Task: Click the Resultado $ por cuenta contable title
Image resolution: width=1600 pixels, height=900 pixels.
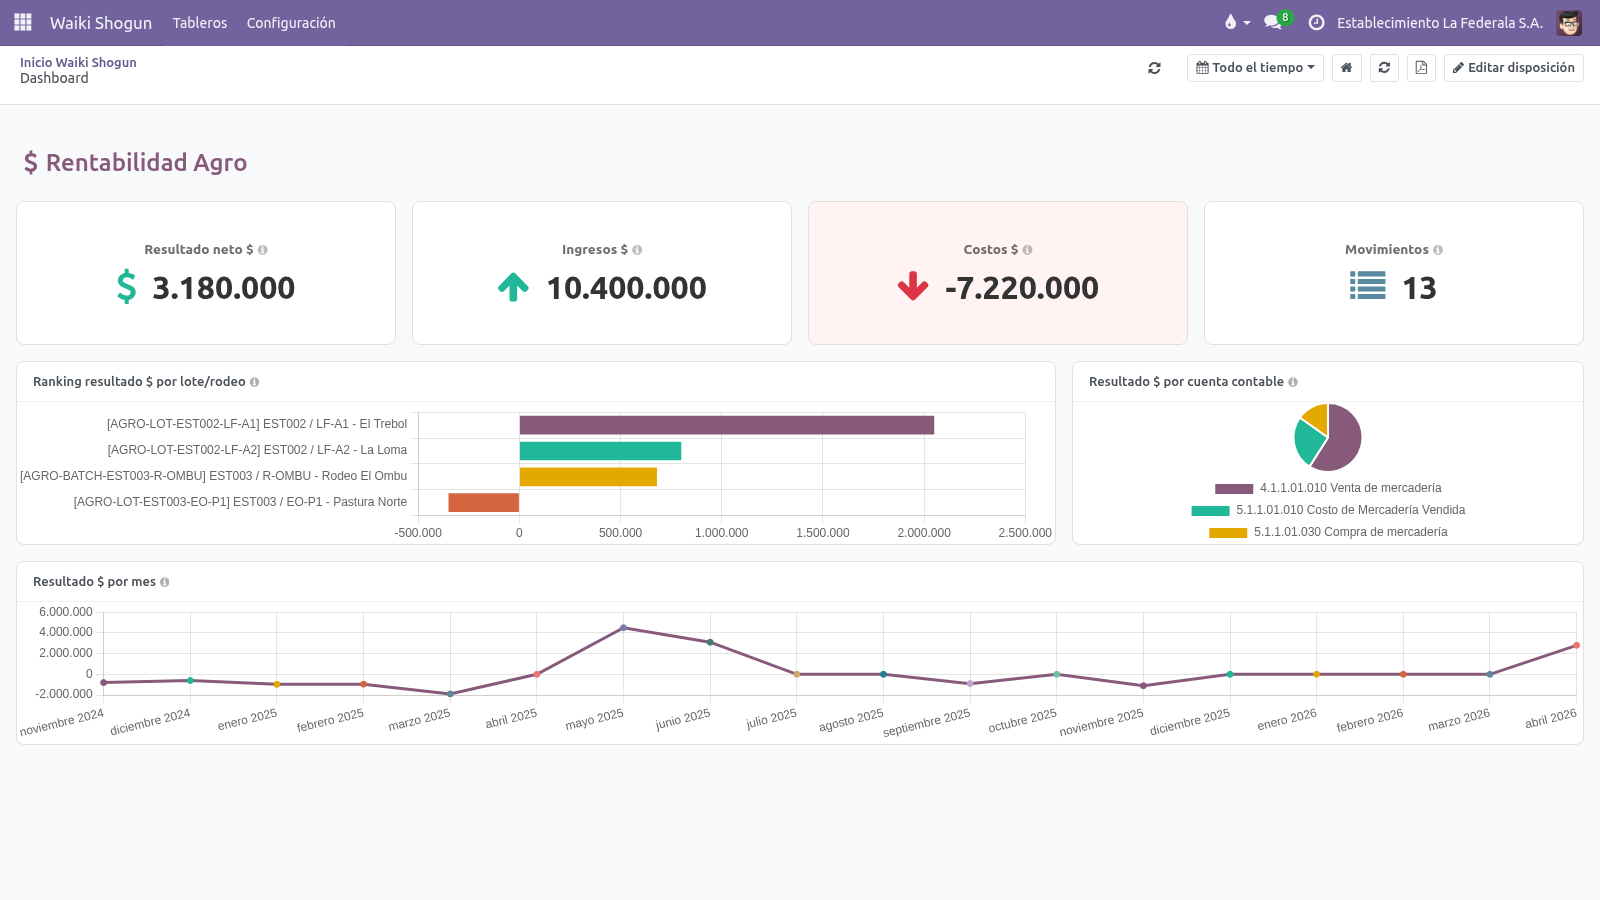Action: (x=1186, y=382)
